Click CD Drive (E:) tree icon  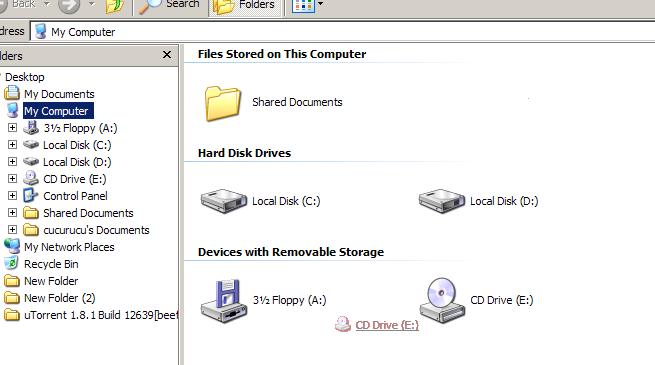coord(31,178)
